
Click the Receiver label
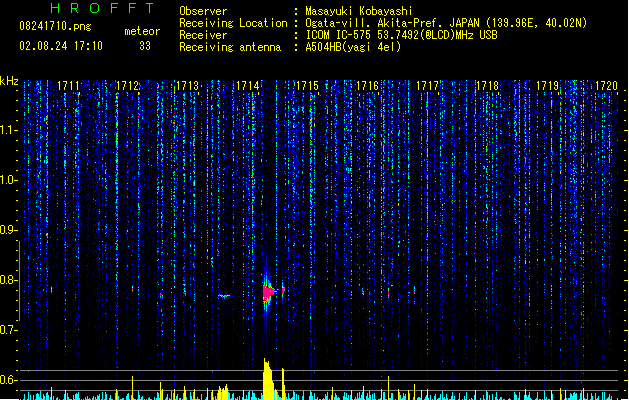point(203,35)
